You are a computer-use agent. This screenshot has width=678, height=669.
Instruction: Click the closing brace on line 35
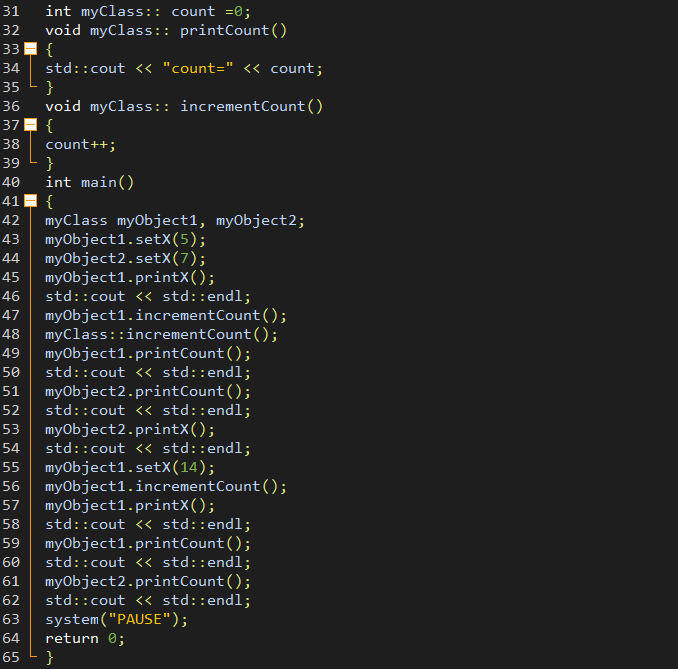pyautogui.click(x=49, y=87)
